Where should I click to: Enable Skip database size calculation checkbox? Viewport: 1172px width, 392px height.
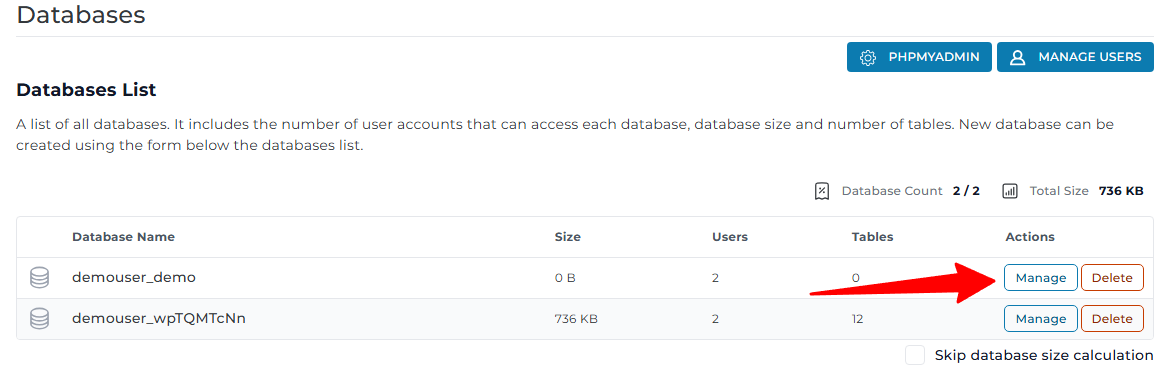915,355
